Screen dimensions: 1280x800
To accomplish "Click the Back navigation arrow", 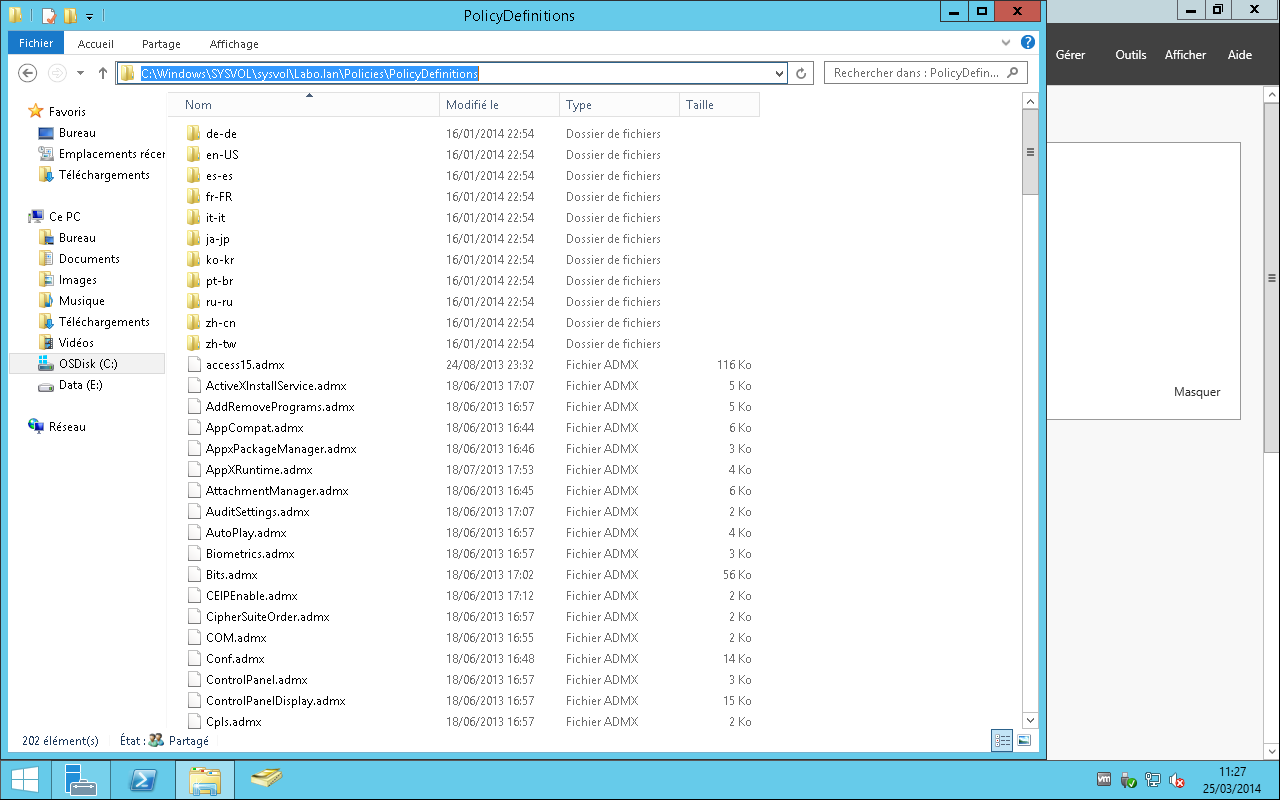I will coord(28,73).
